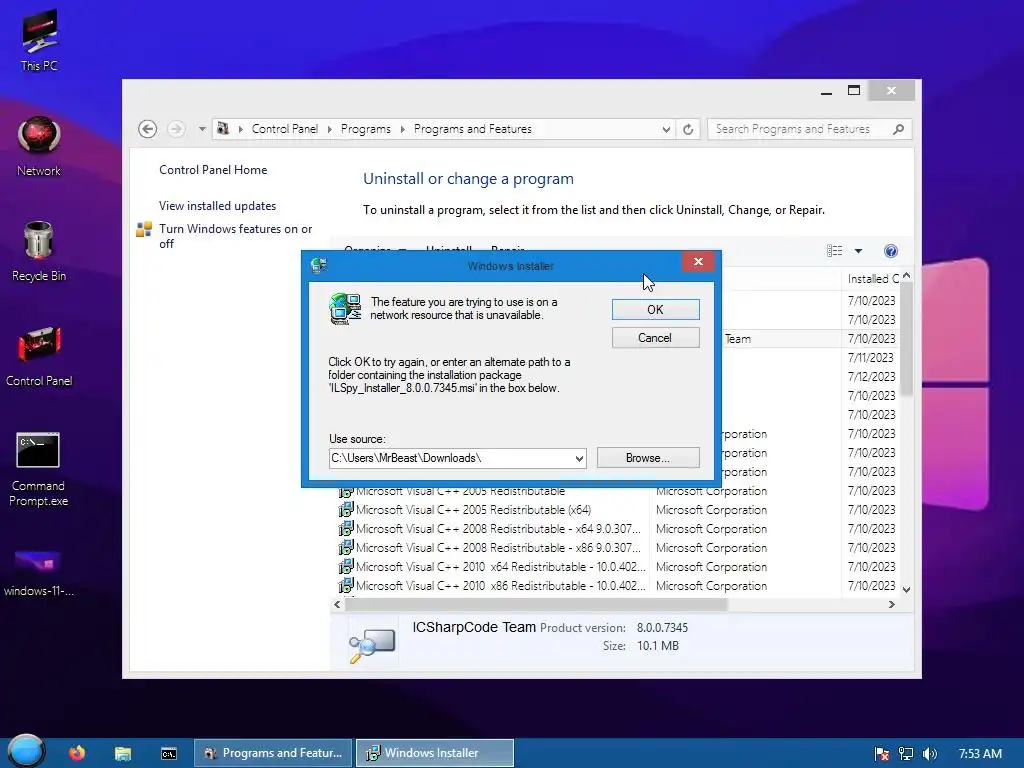Open volume speaker tray icon
Image resolution: width=1024 pixels, height=768 pixels.
tap(929, 754)
